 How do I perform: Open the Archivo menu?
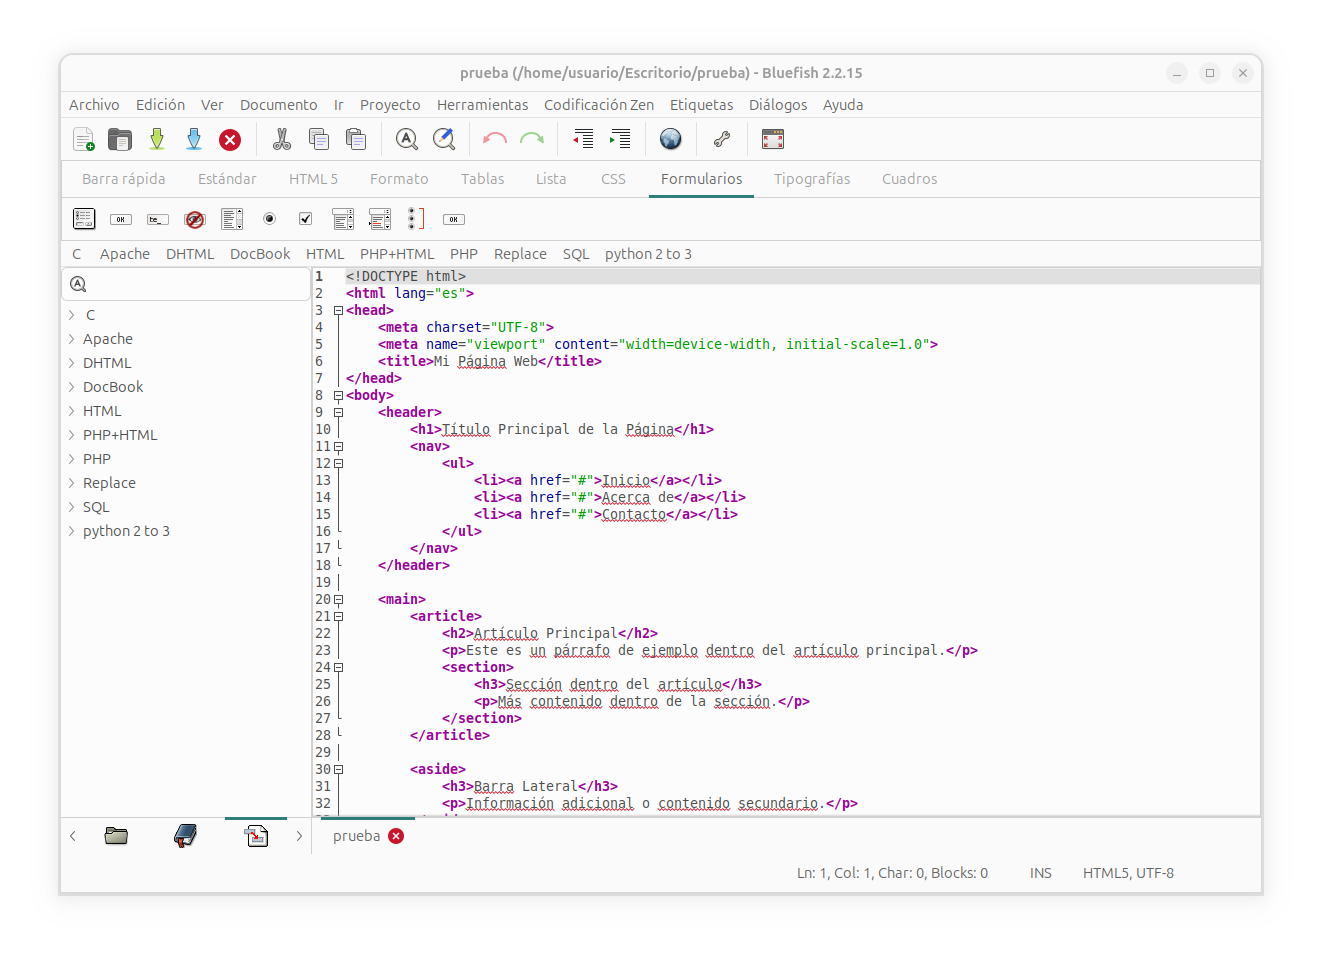tap(94, 105)
